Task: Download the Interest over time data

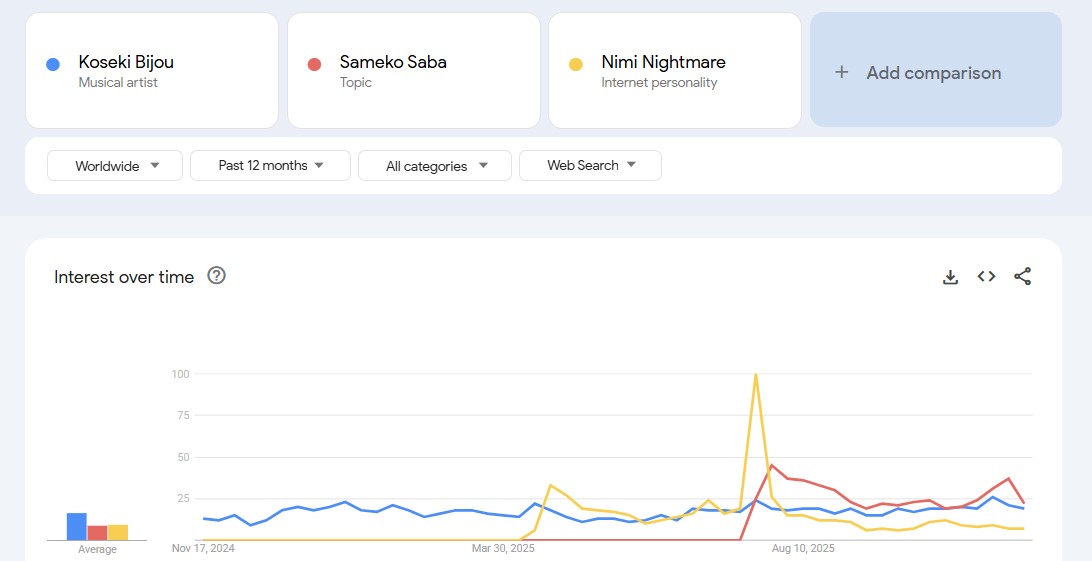Action: point(950,277)
